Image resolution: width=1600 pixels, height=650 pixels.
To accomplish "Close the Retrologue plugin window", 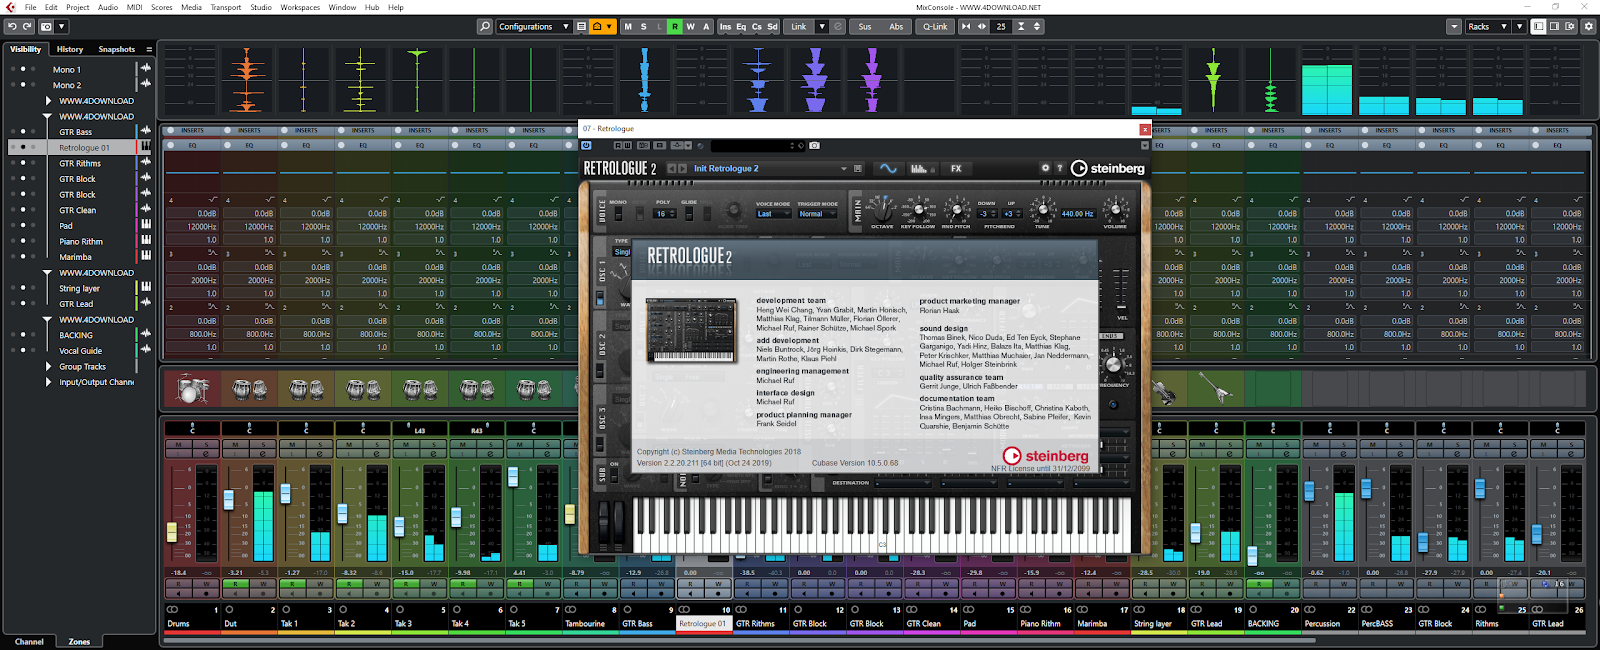I will pyautogui.click(x=1145, y=129).
